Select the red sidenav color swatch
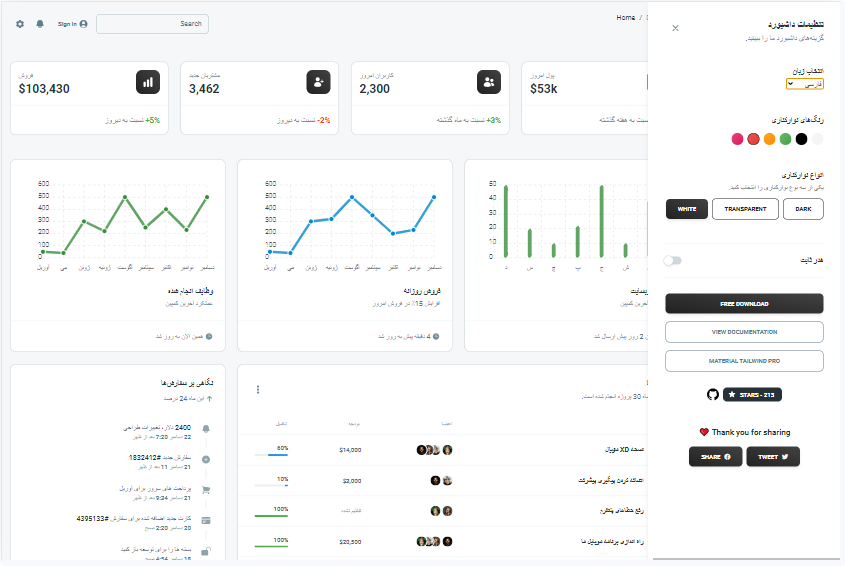This screenshot has width=845, height=566. [753, 139]
